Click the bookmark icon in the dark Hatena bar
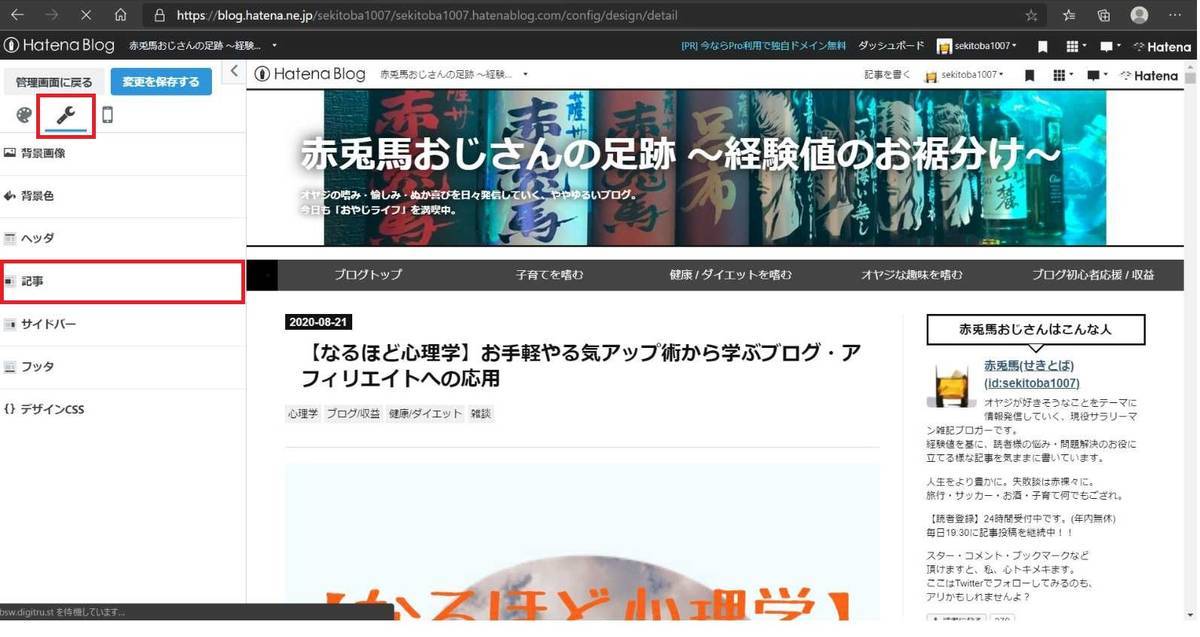This screenshot has height=637, width=1200. (1043, 46)
